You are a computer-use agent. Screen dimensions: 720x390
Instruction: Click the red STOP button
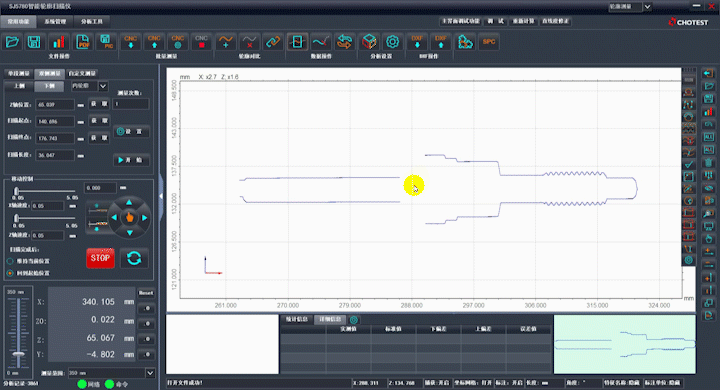click(101, 258)
